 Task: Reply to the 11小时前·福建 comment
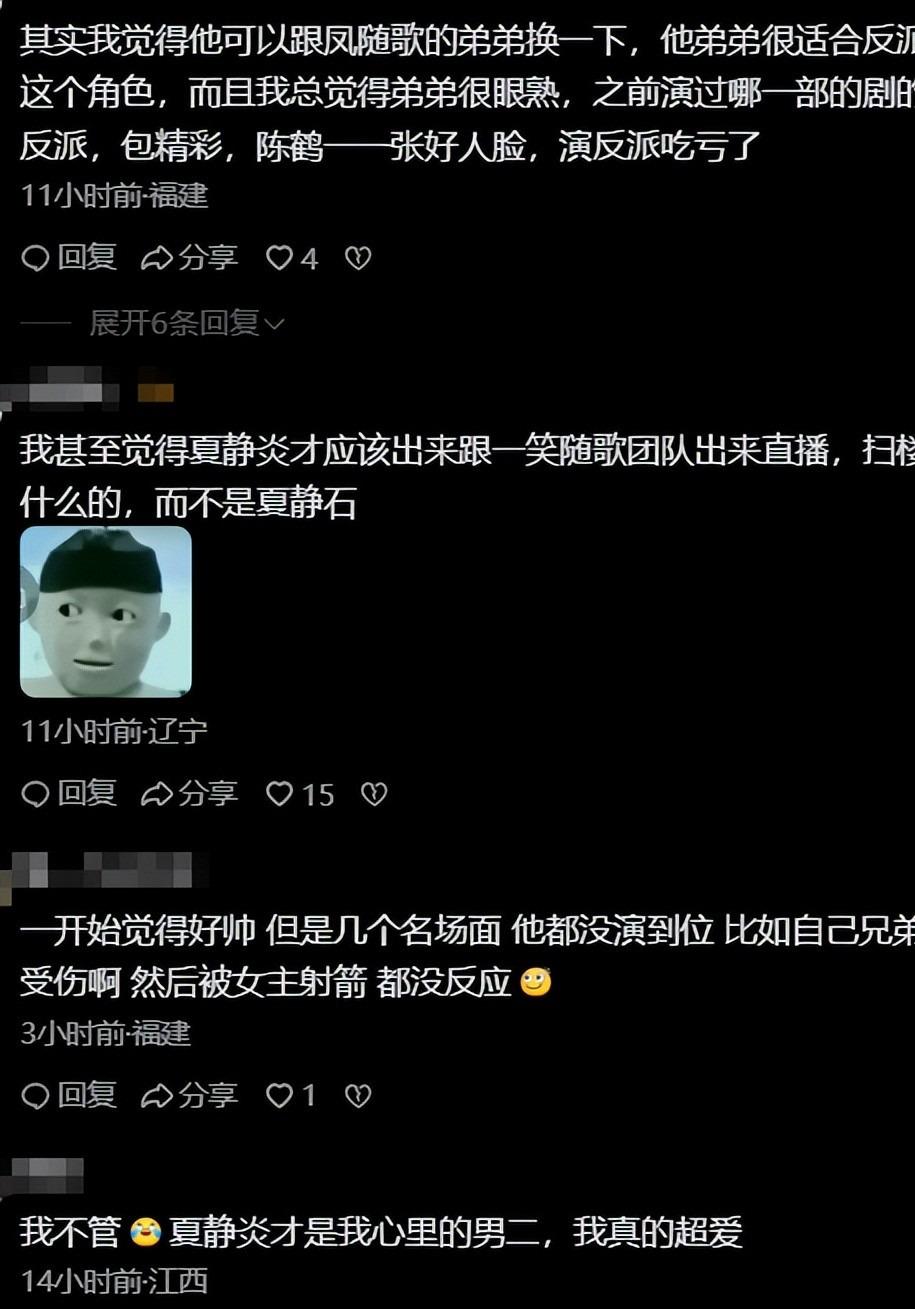click(x=69, y=258)
